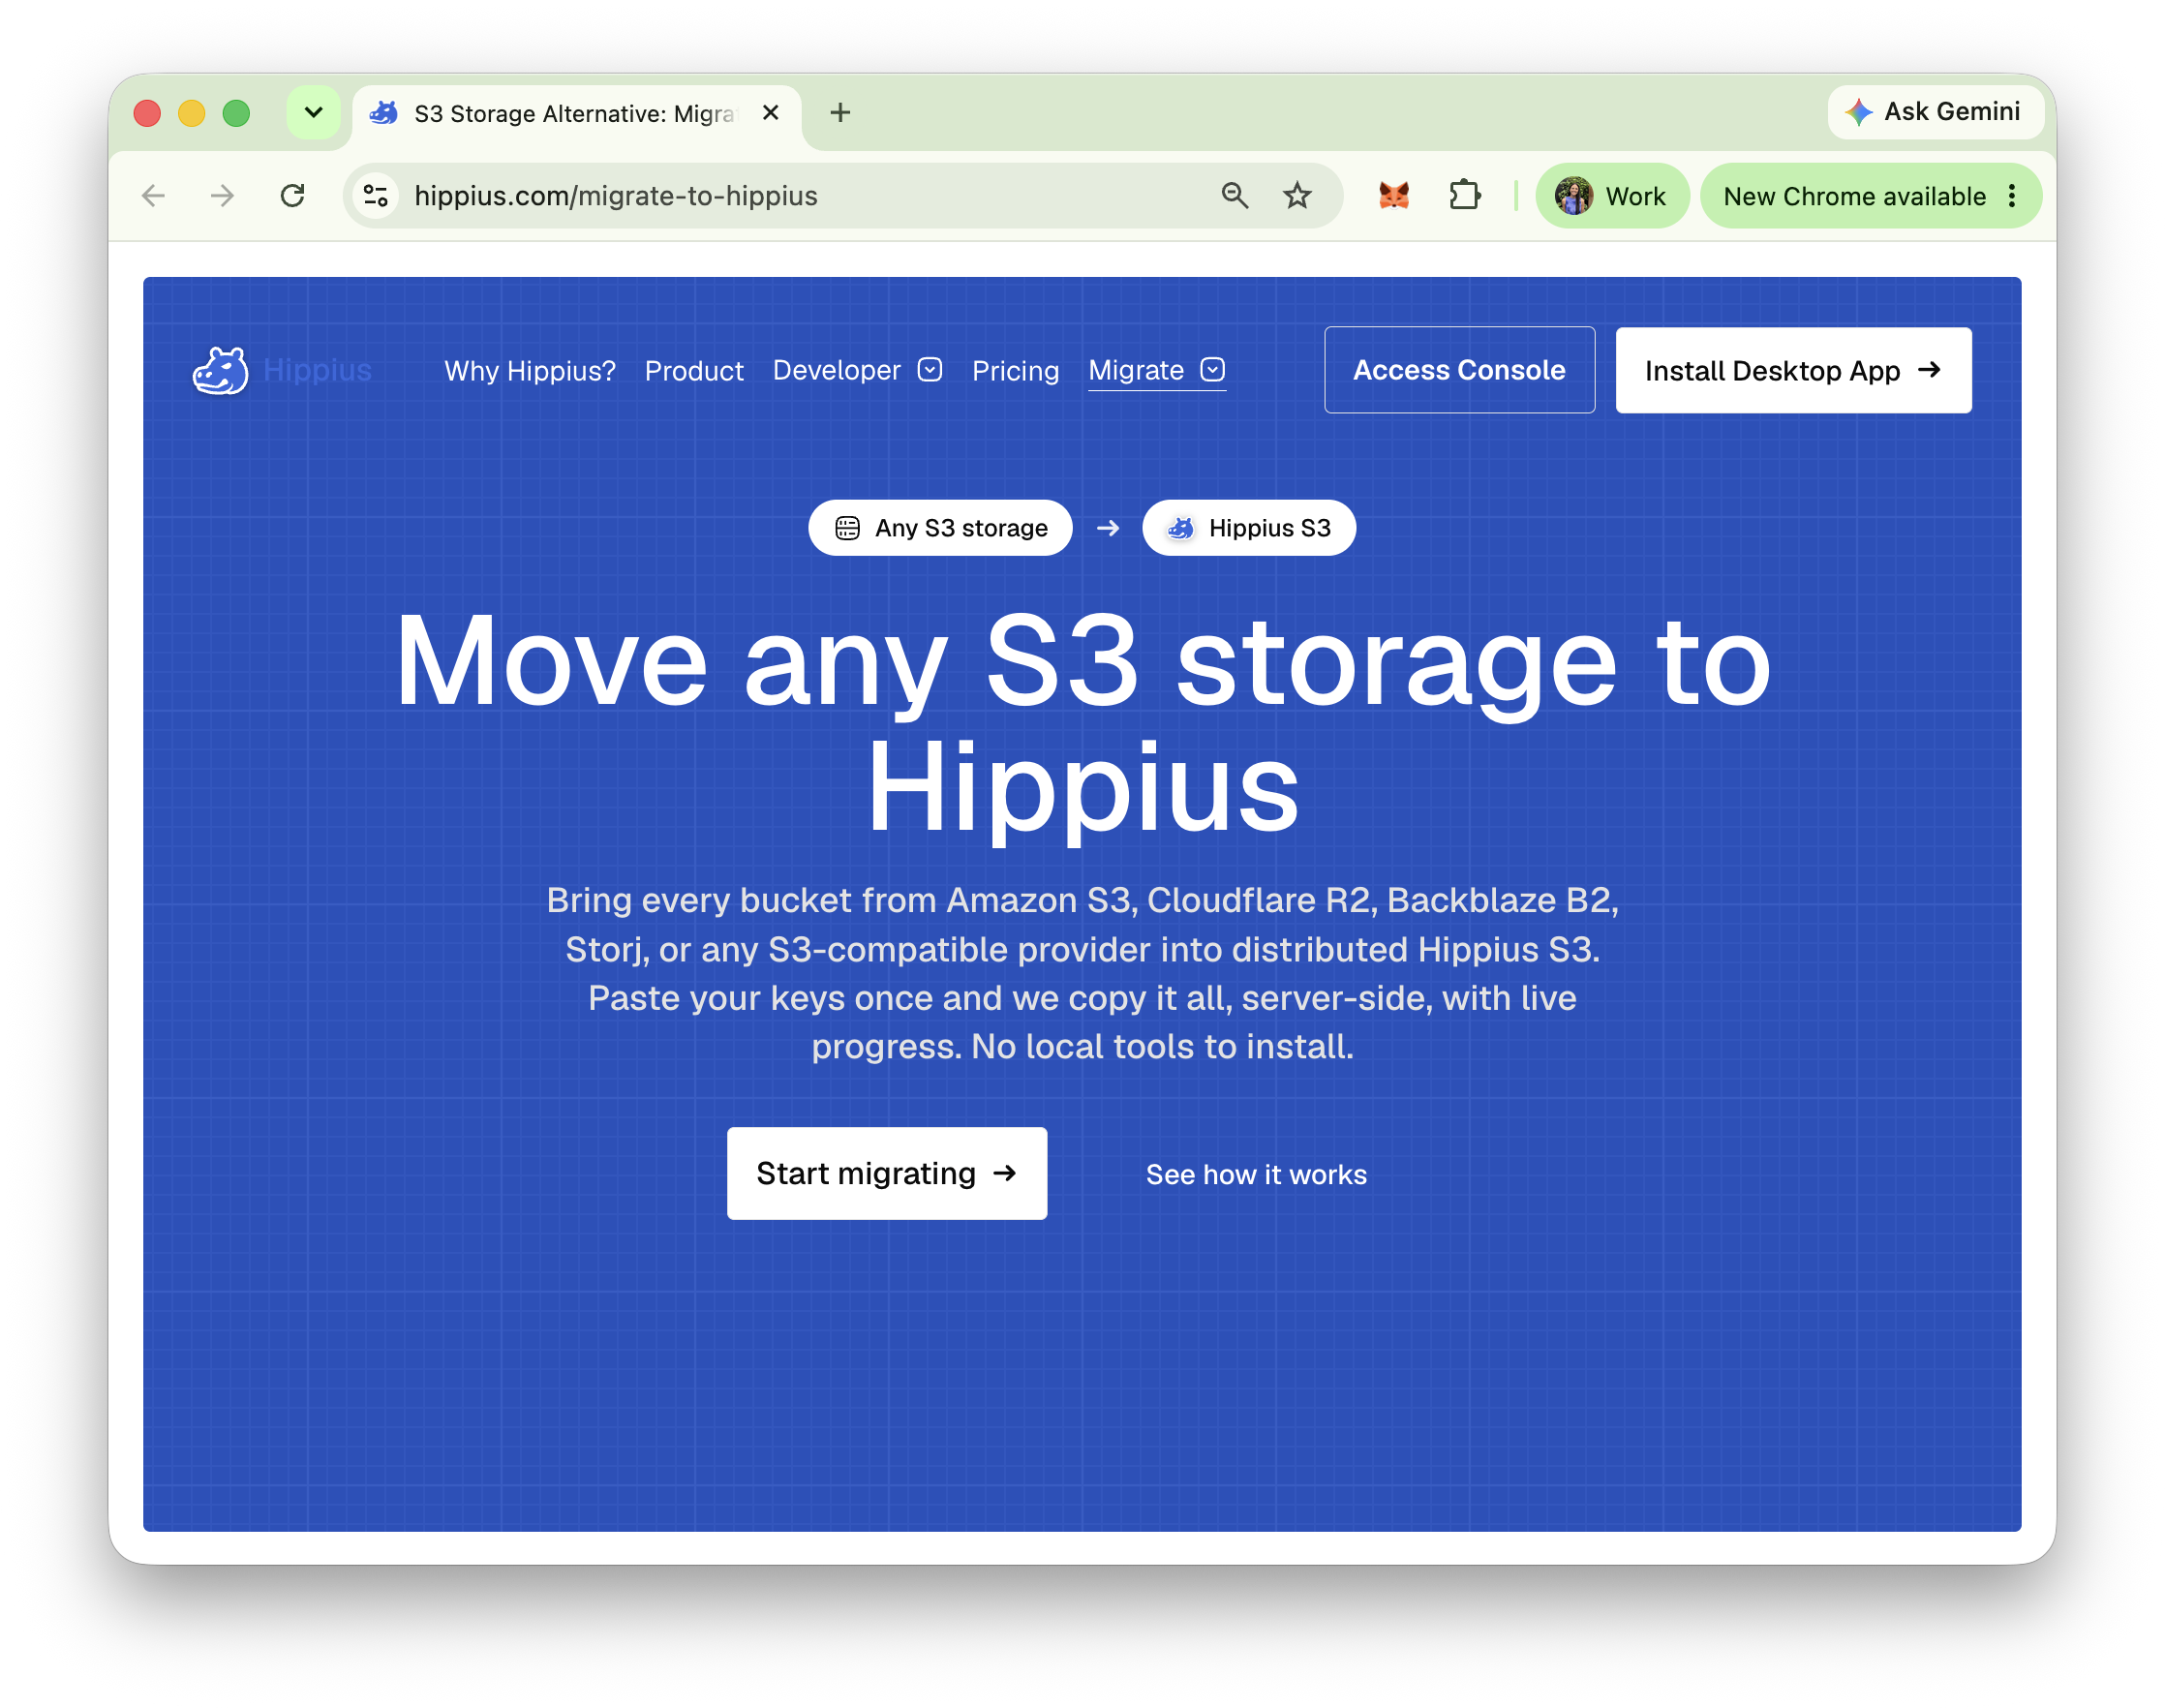Screen dimensions: 2165x1708
Task: Click the Gemini sparkle icon
Action: (1859, 112)
